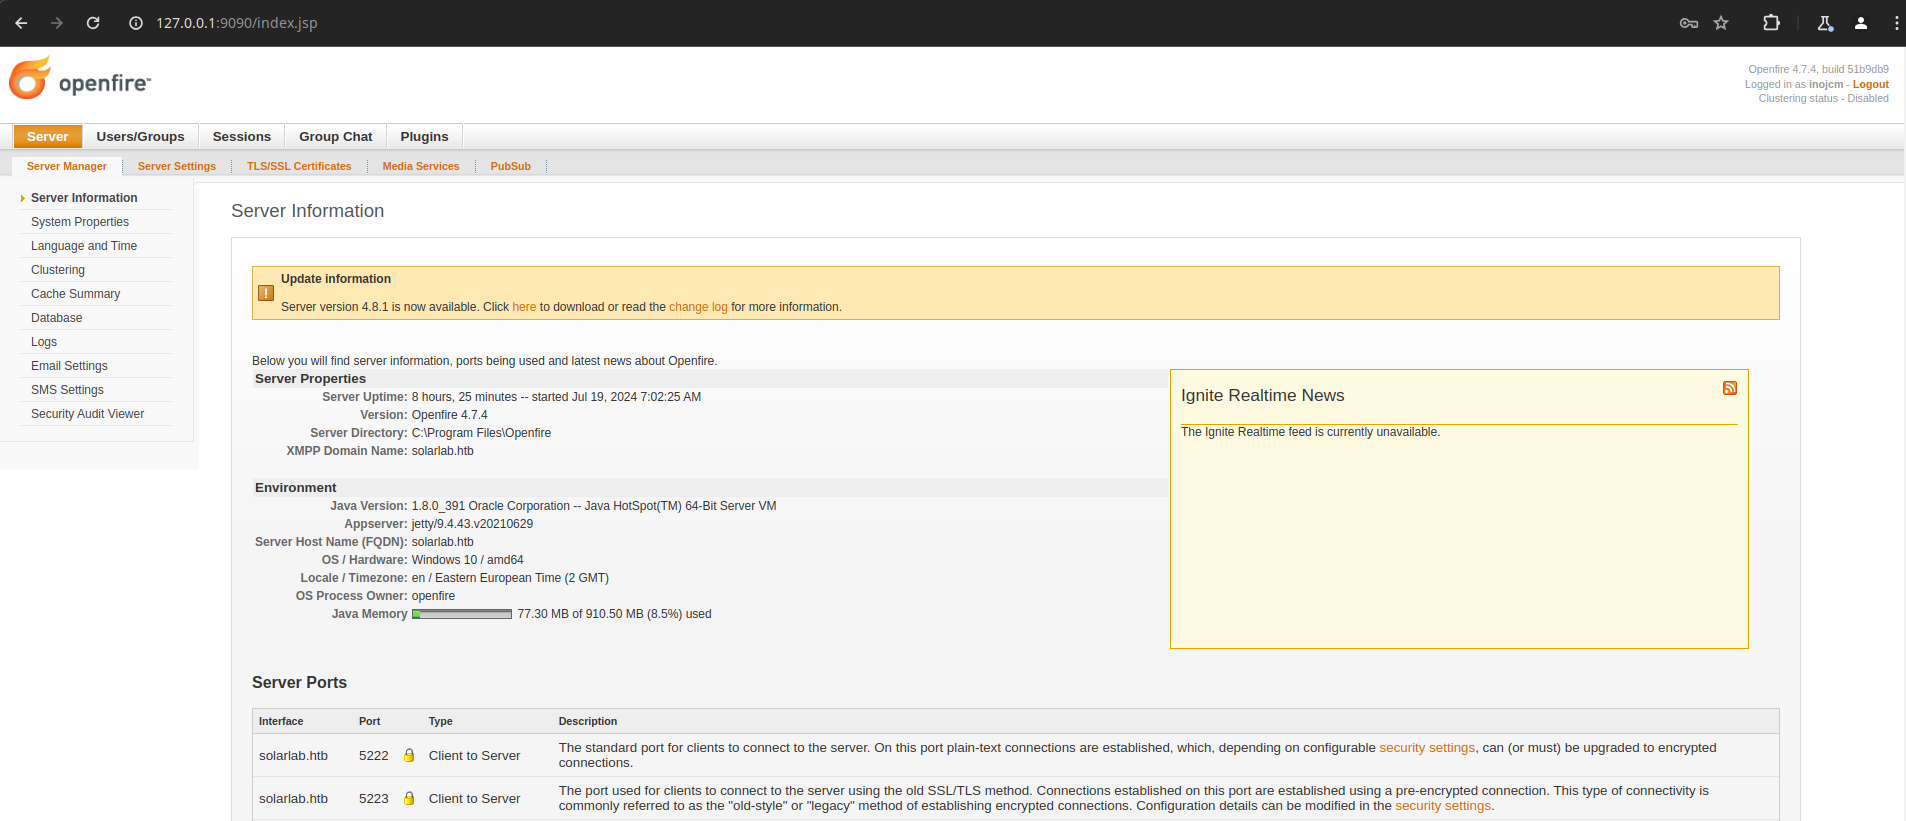This screenshot has width=1906, height=821.
Task: View the Cache Summary page
Action: click(75, 294)
